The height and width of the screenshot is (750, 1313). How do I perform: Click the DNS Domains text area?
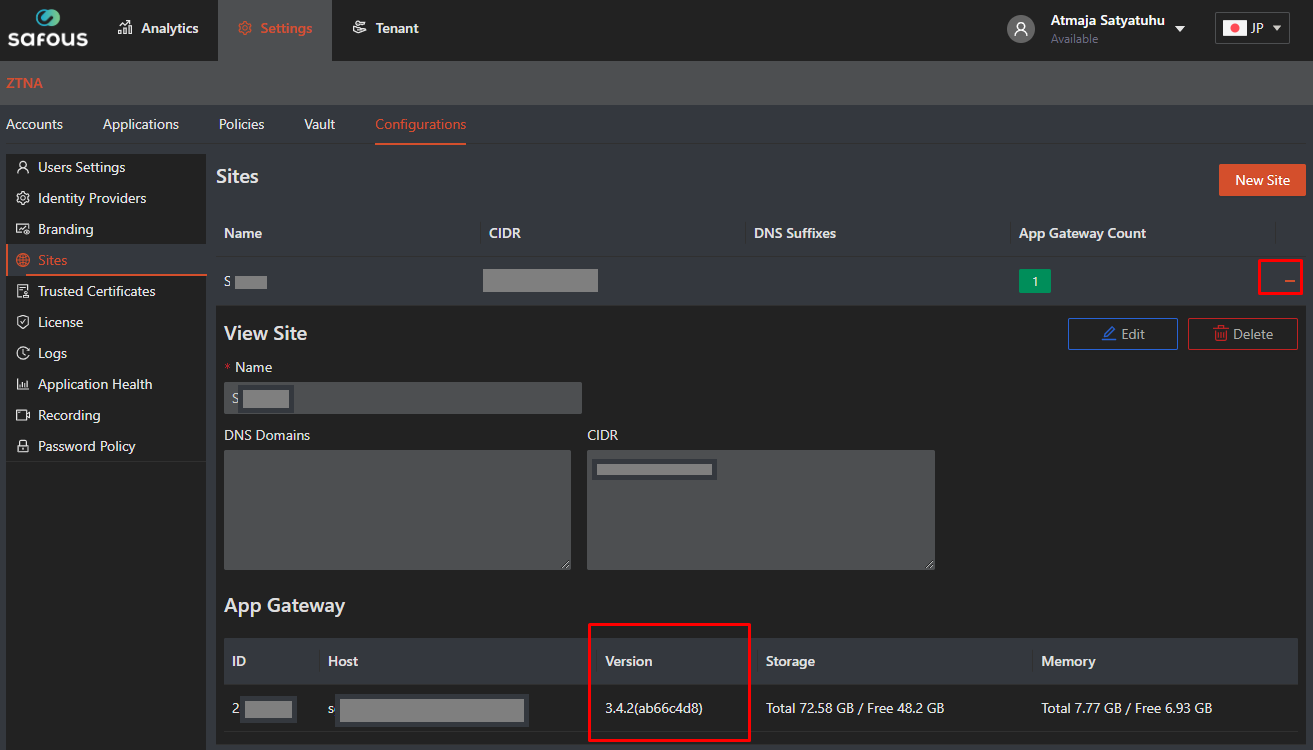397,509
